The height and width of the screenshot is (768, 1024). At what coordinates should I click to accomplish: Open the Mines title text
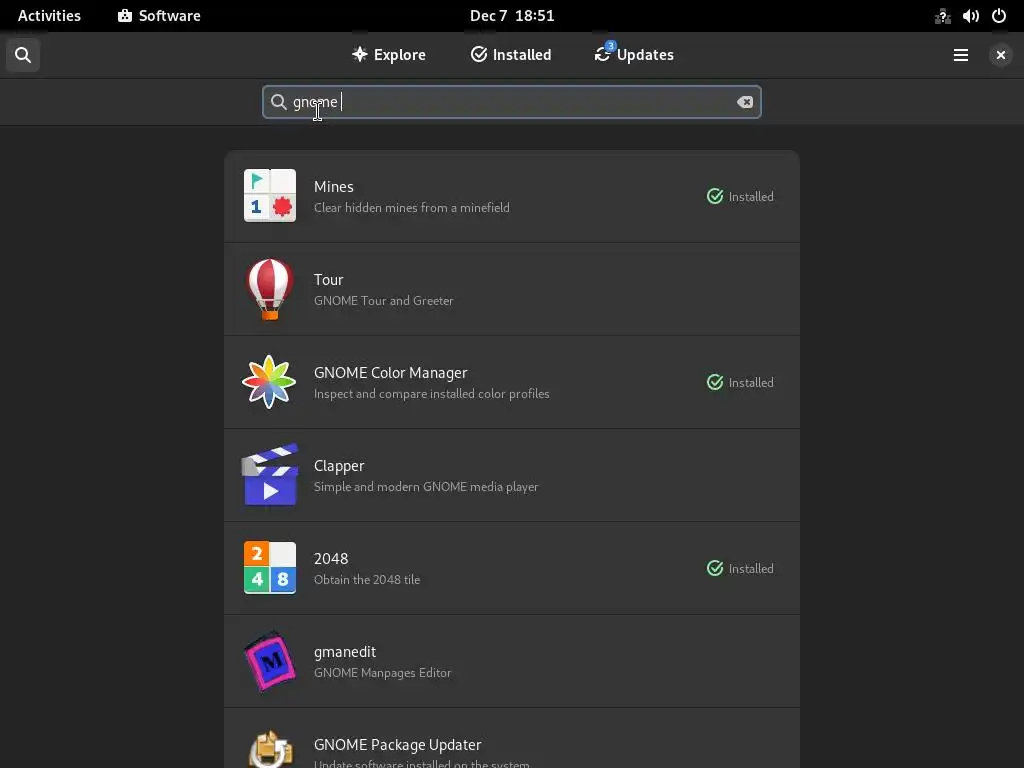pyautogui.click(x=334, y=187)
